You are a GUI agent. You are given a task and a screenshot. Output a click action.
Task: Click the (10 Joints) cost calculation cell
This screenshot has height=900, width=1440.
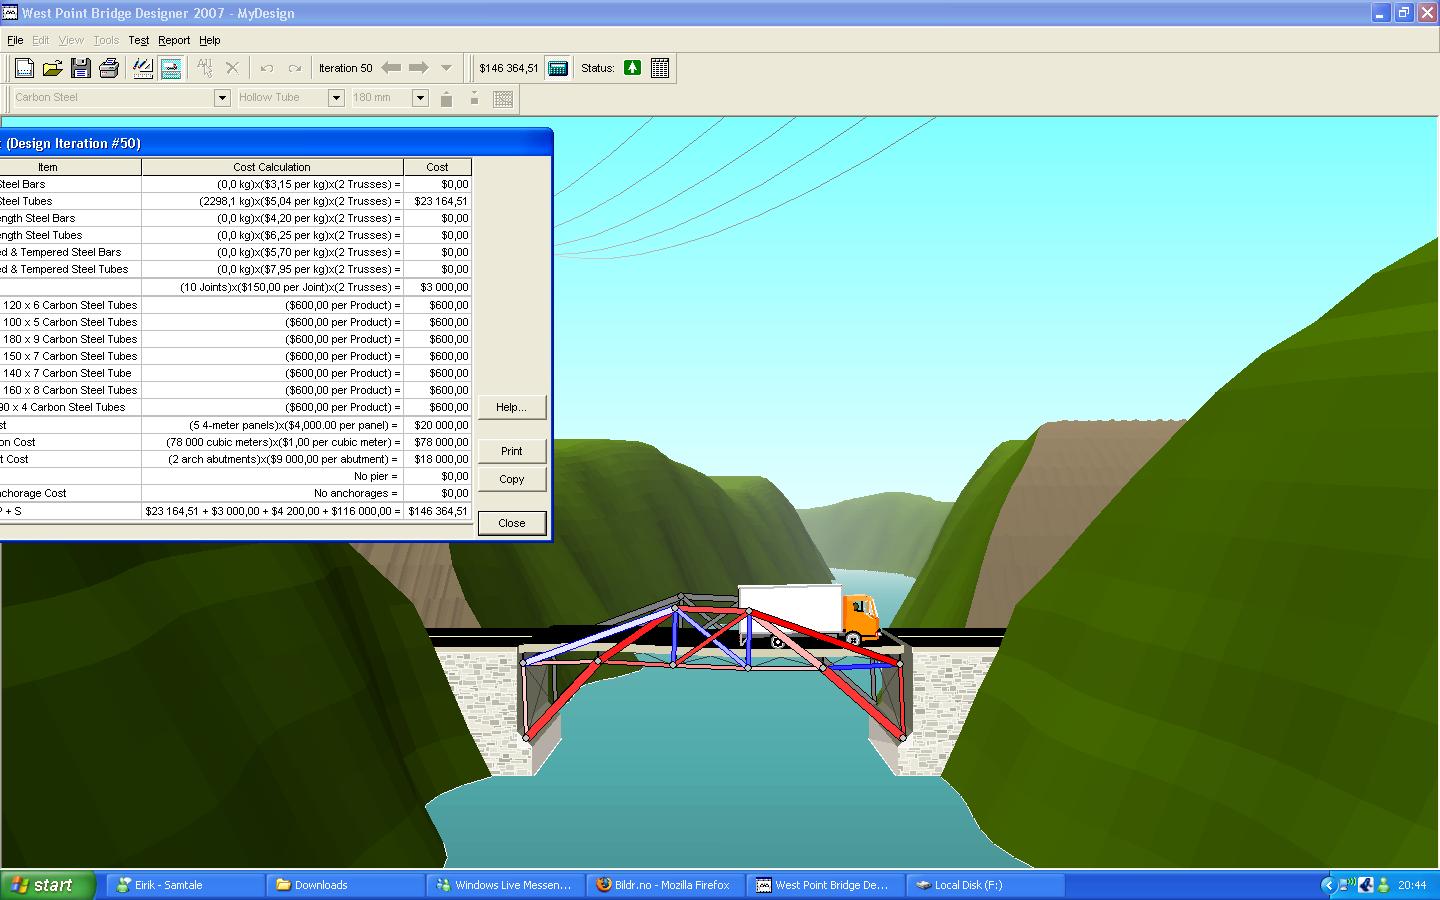pos(272,287)
